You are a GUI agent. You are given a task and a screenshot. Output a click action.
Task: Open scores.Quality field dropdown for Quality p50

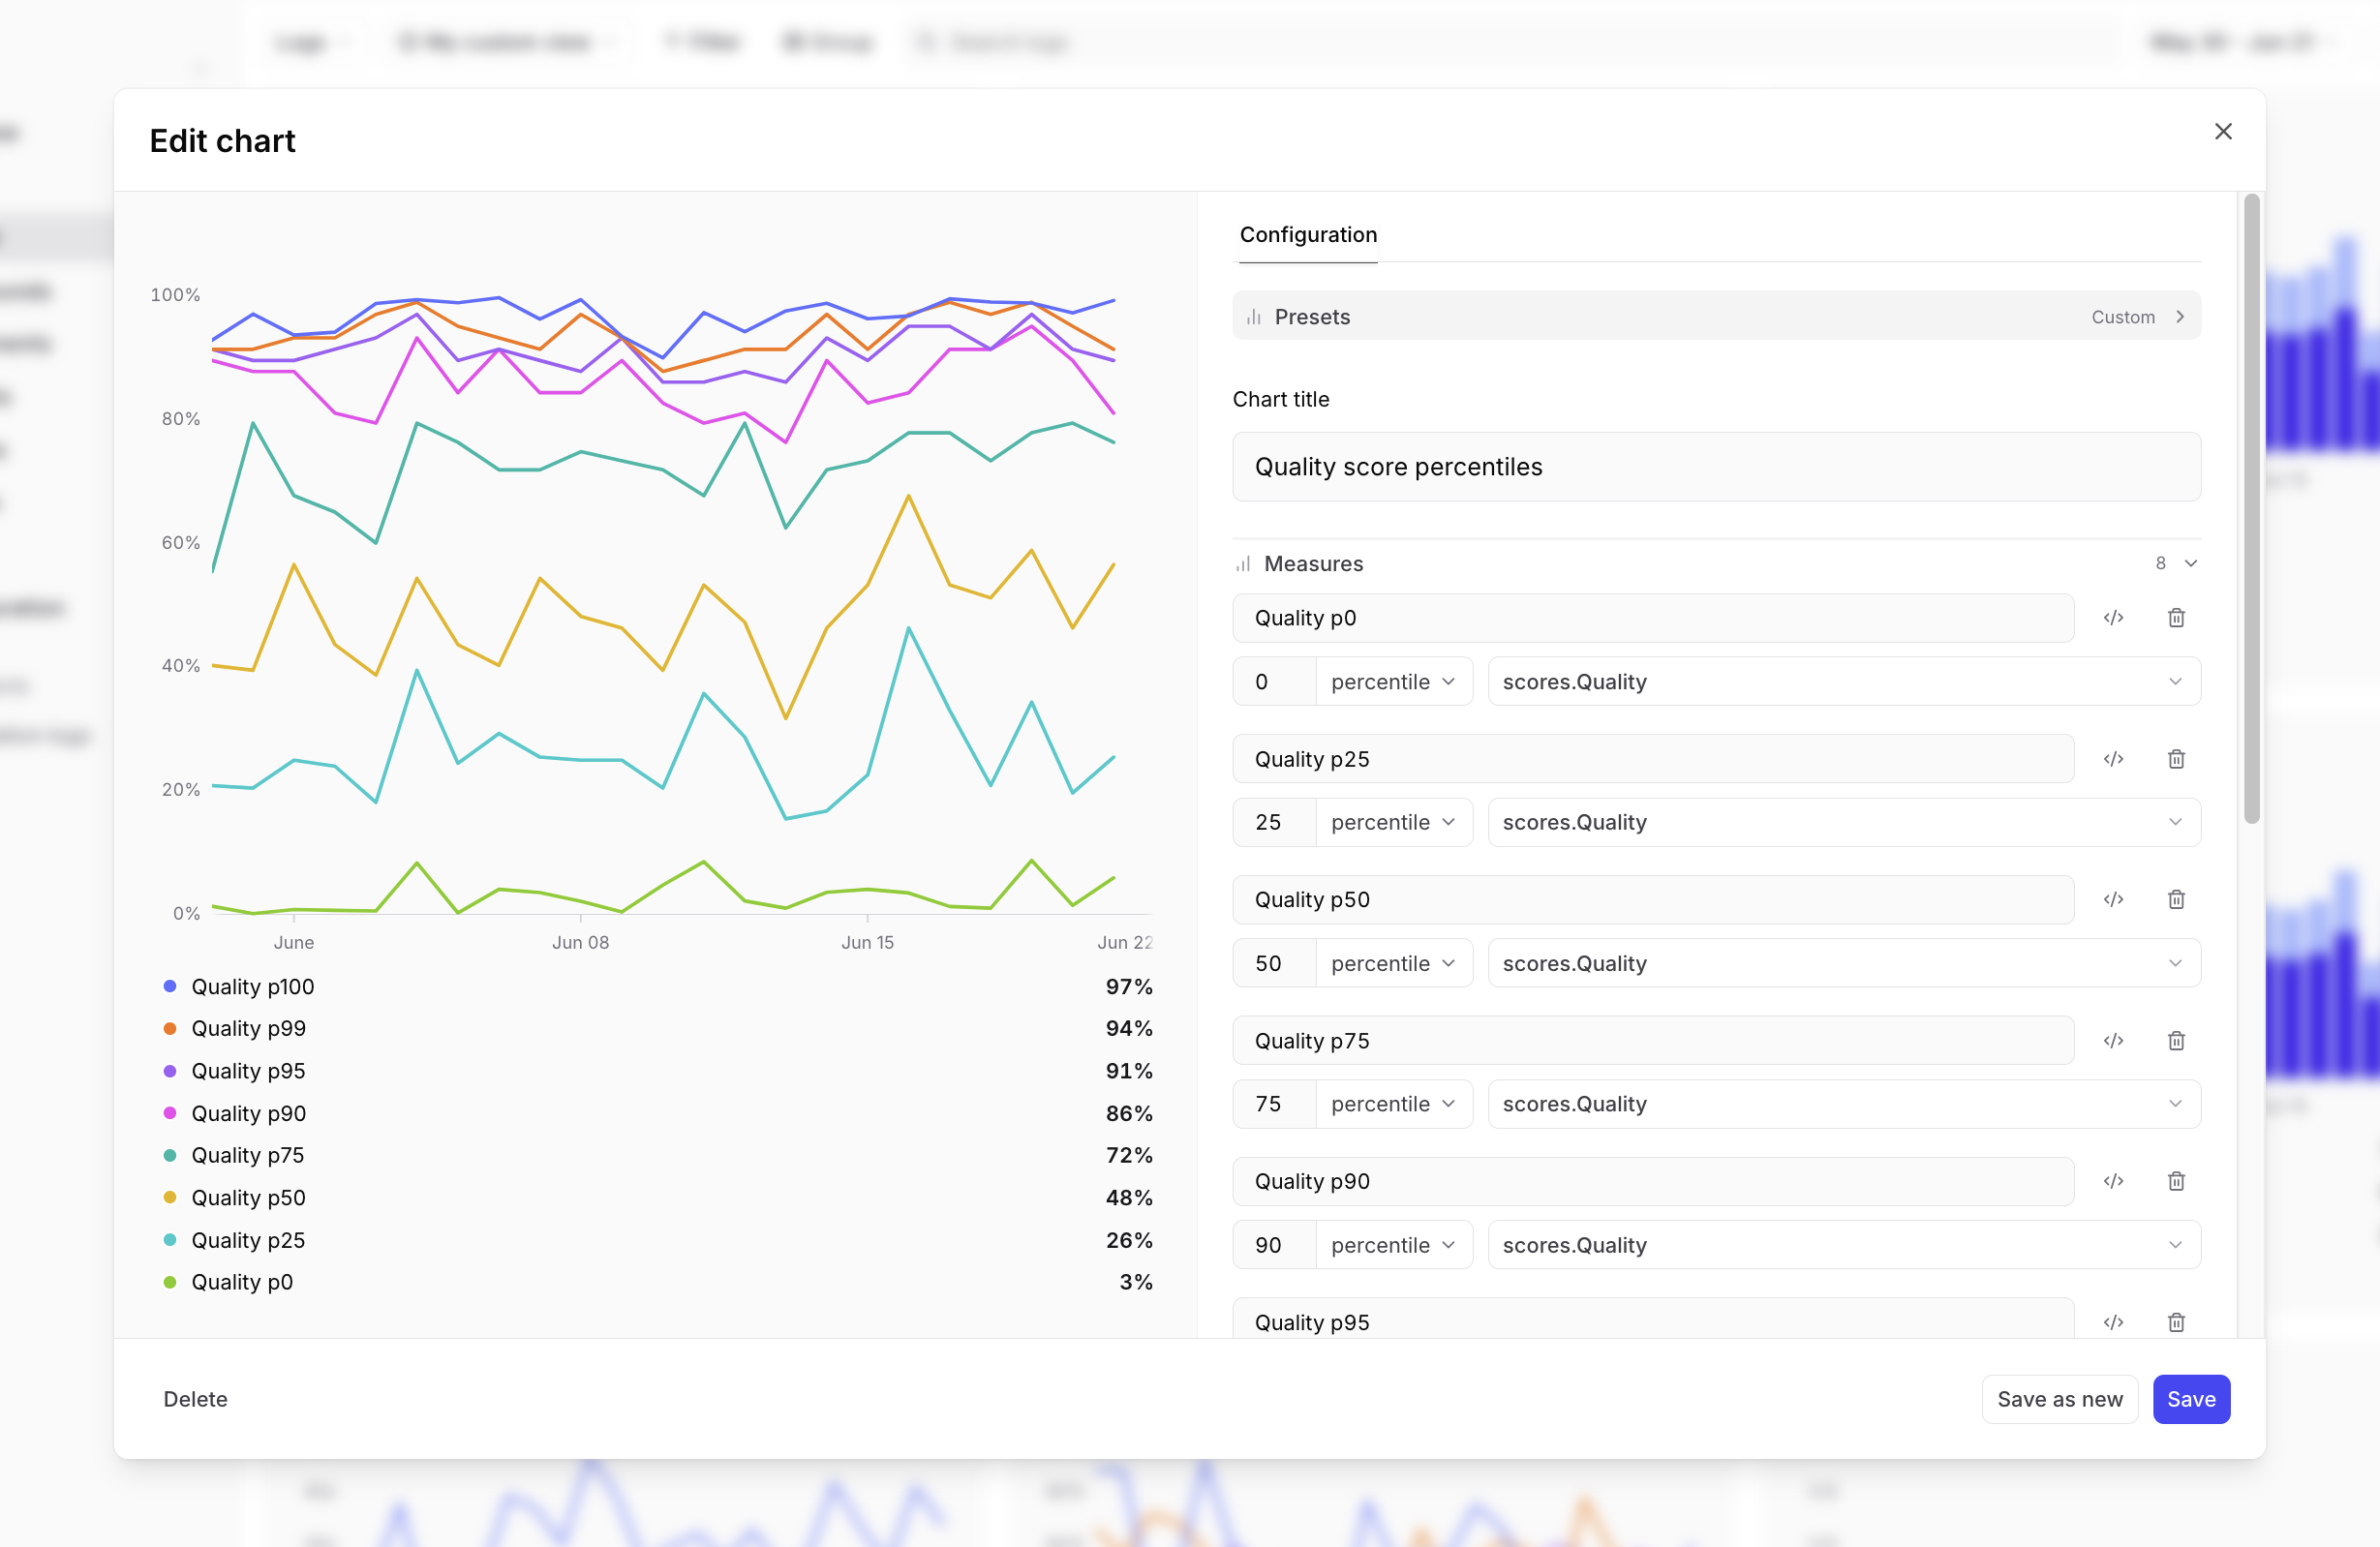point(1843,963)
